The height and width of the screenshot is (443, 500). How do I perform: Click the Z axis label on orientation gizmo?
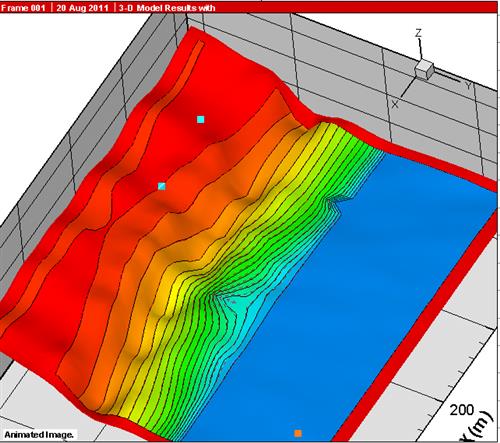tap(418, 33)
